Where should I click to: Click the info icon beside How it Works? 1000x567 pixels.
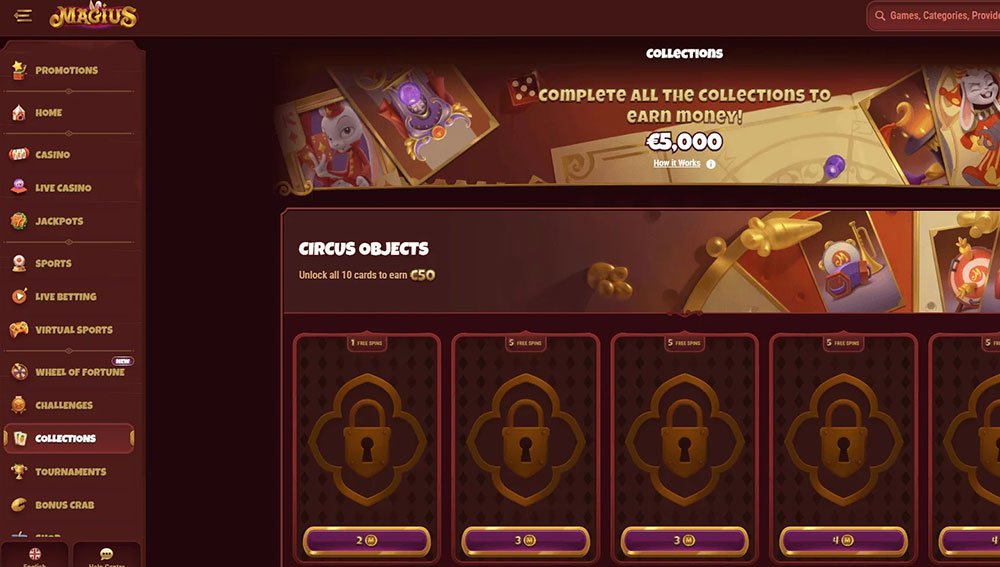[x=710, y=164]
